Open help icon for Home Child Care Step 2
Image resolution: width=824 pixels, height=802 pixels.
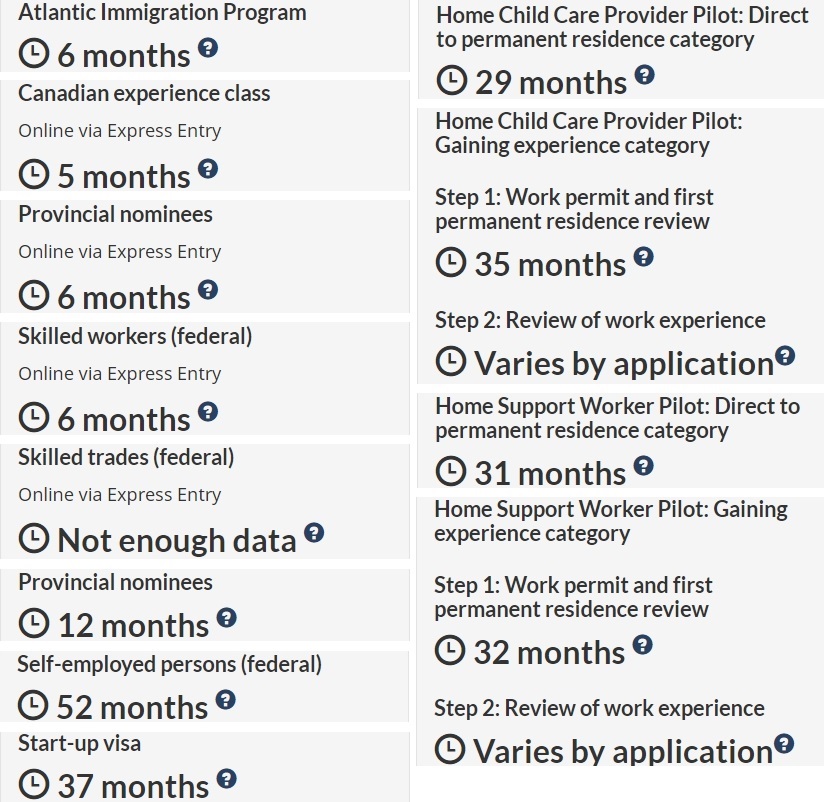785,355
